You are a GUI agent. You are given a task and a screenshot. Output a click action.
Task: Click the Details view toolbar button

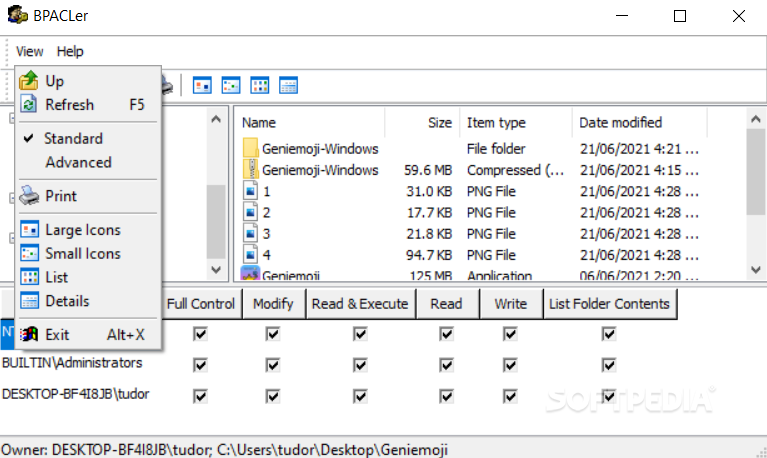[289, 85]
